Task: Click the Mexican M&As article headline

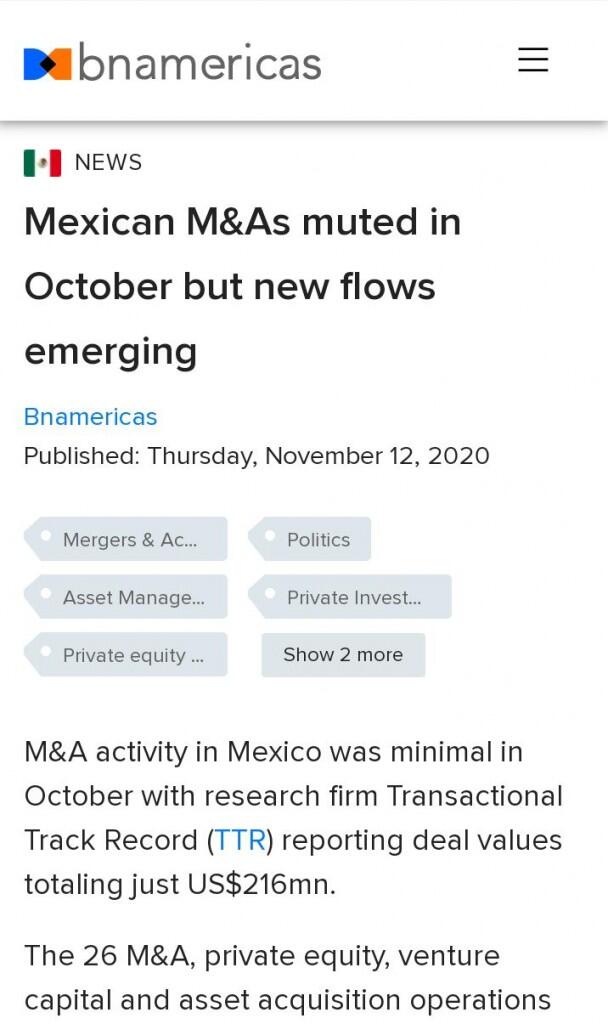Action: (x=242, y=286)
